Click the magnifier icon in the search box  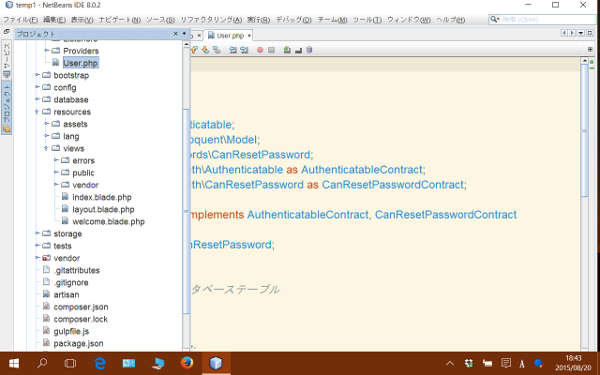pos(494,19)
